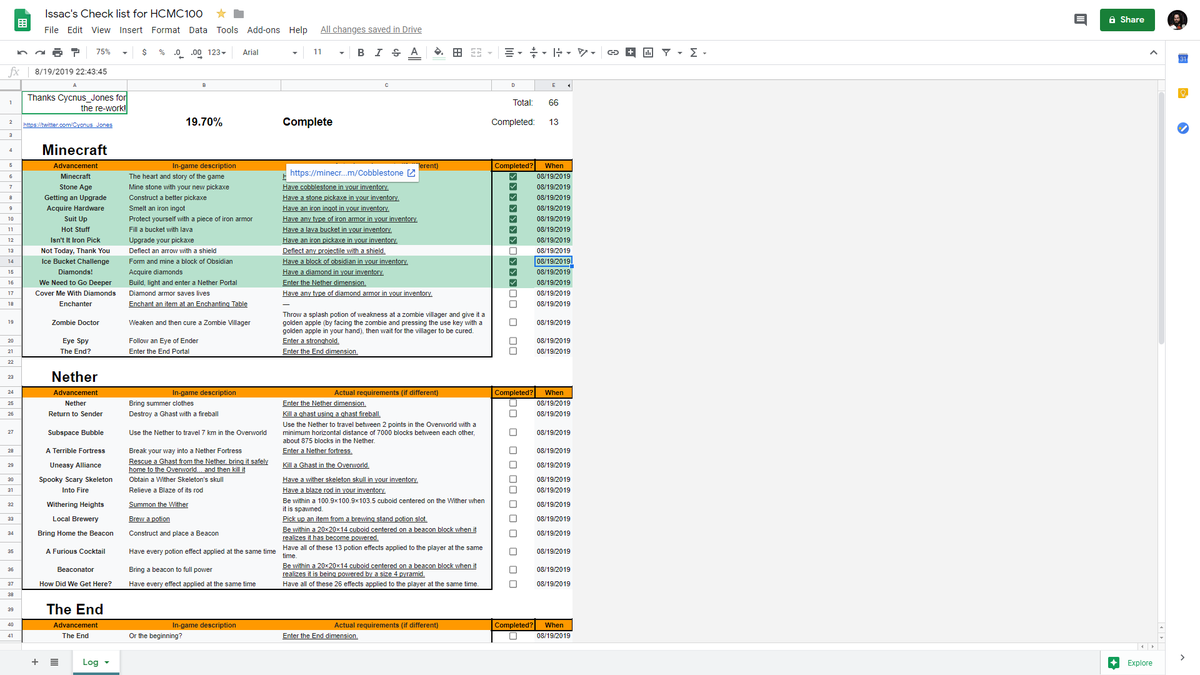Open the Log sheet tab dropdown arrow
Image resolution: width=1200 pixels, height=675 pixels.
click(107, 662)
